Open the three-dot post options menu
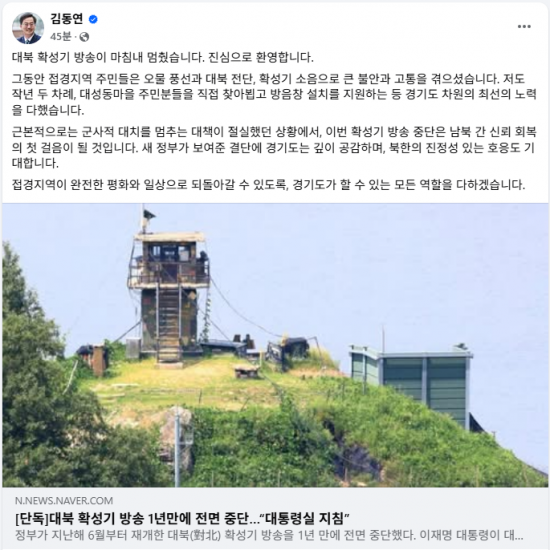550x550 pixels. (x=524, y=27)
